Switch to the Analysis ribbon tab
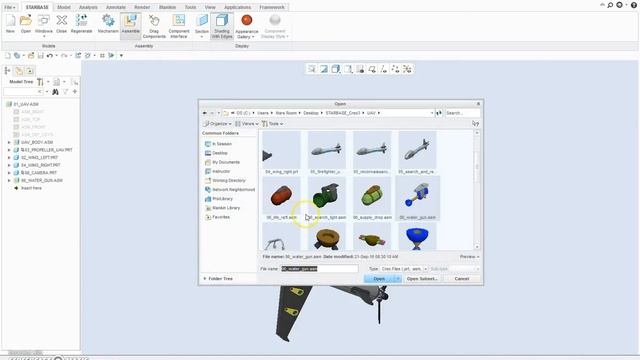 tap(88, 7)
